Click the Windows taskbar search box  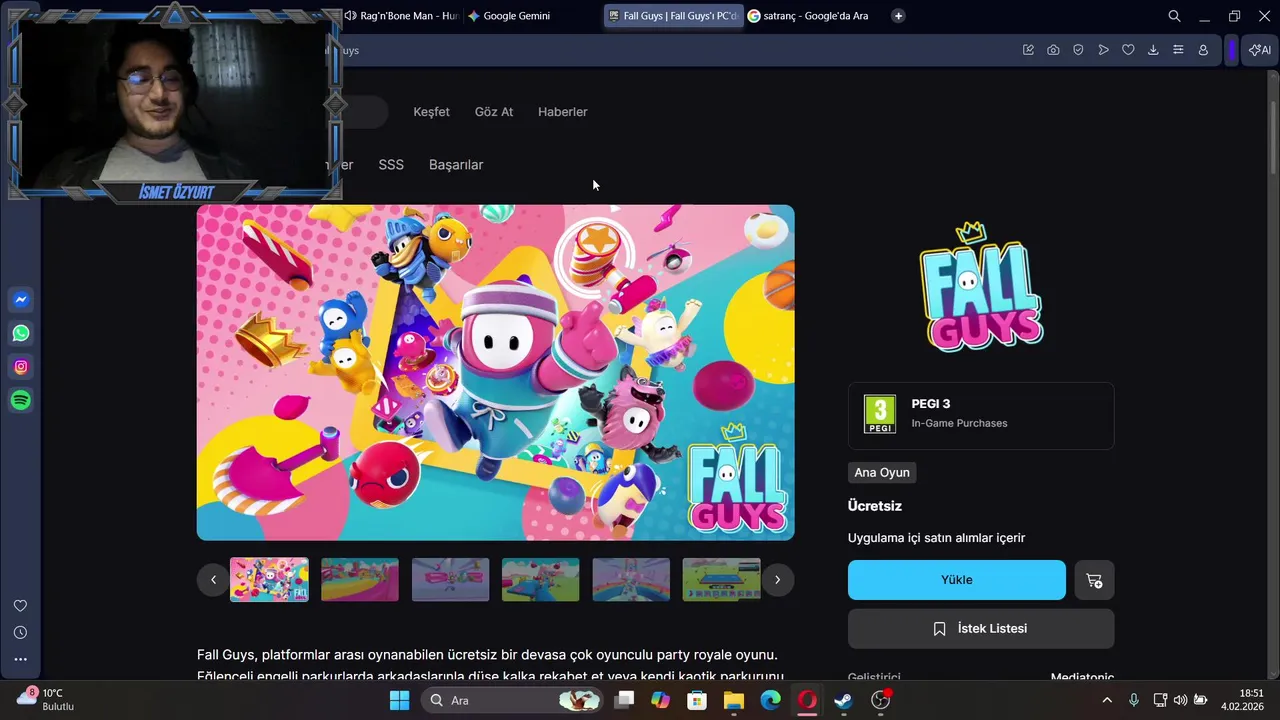point(511,700)
